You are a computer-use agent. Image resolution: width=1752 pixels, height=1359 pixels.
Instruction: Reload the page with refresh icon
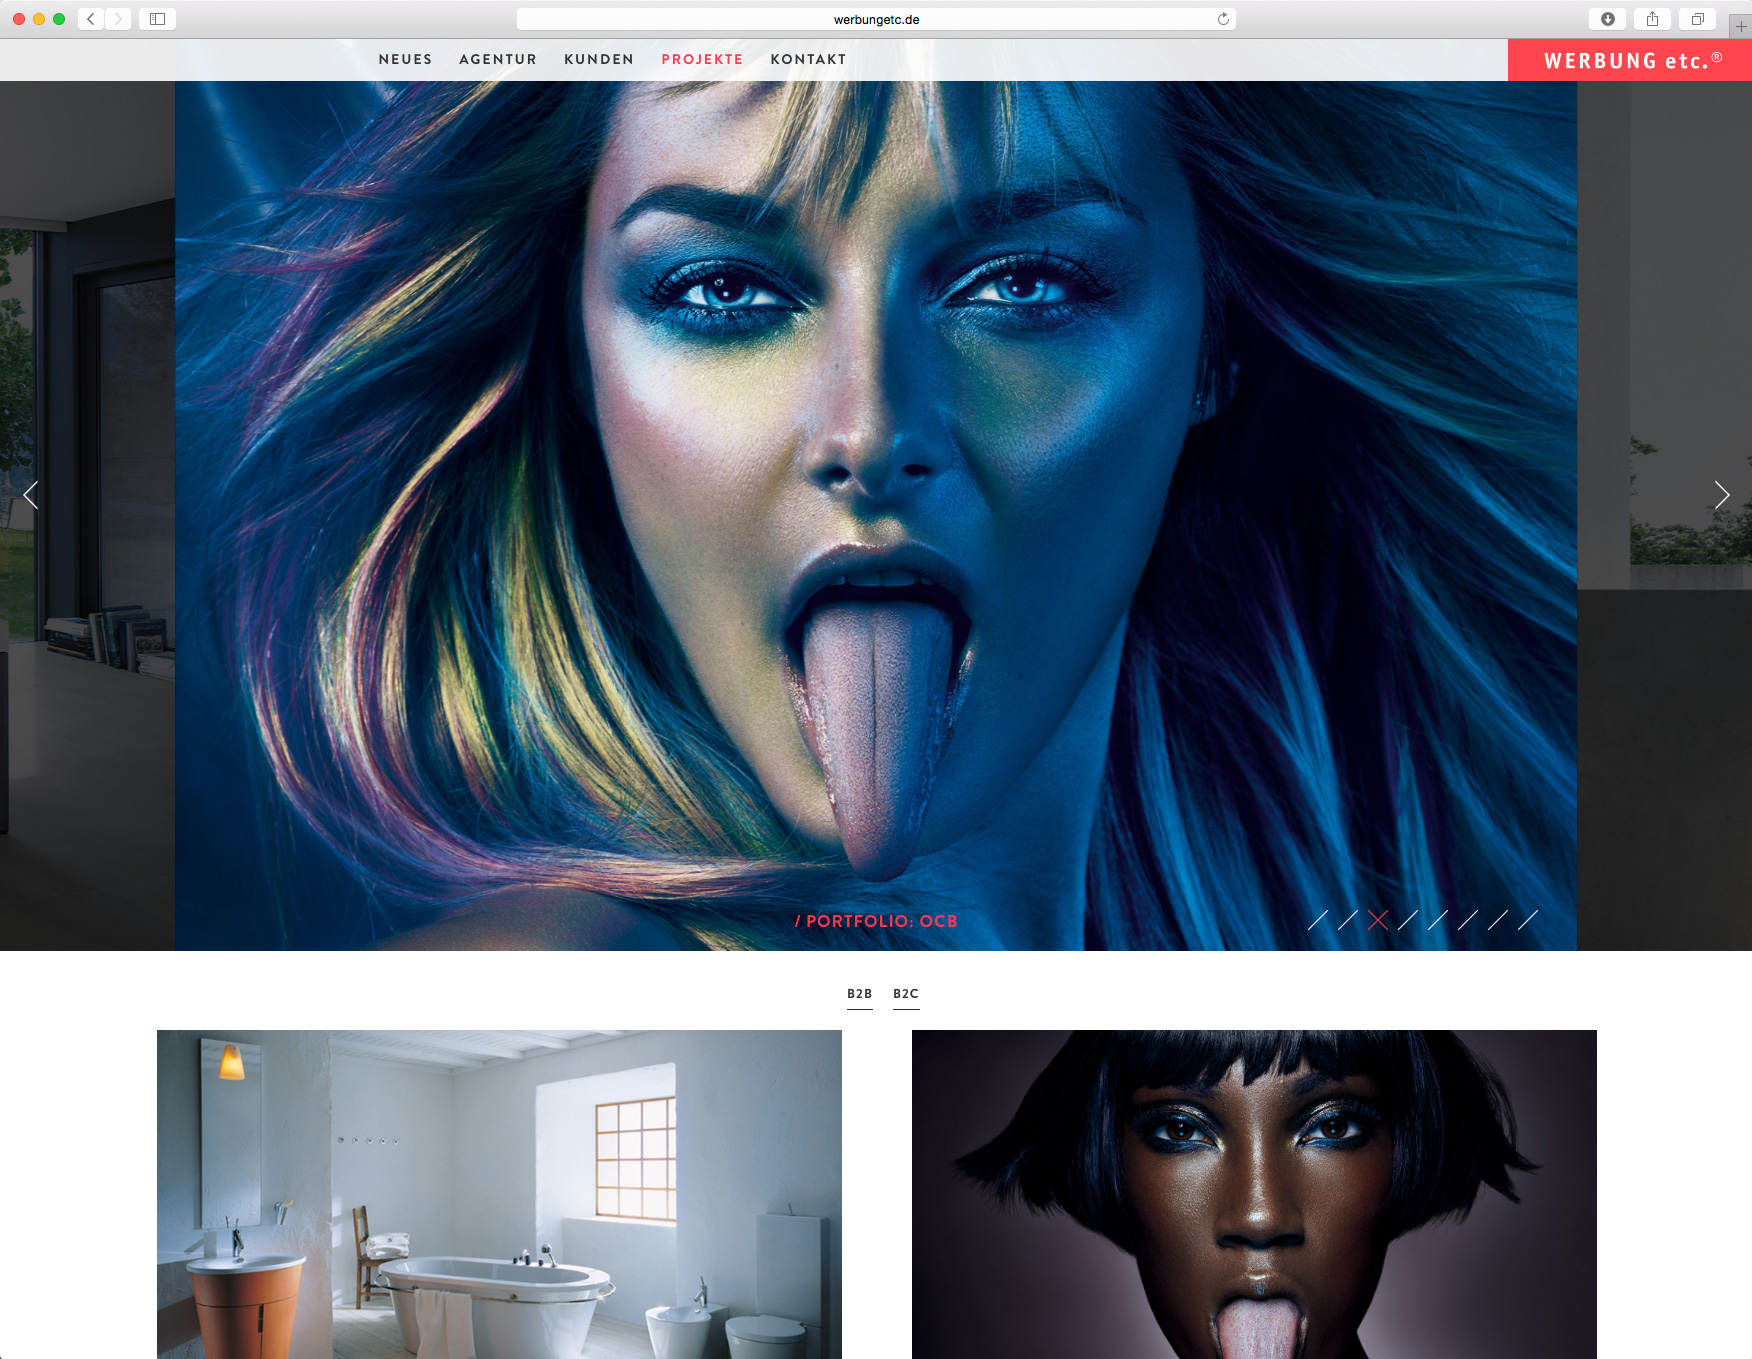pos(1222,19)
